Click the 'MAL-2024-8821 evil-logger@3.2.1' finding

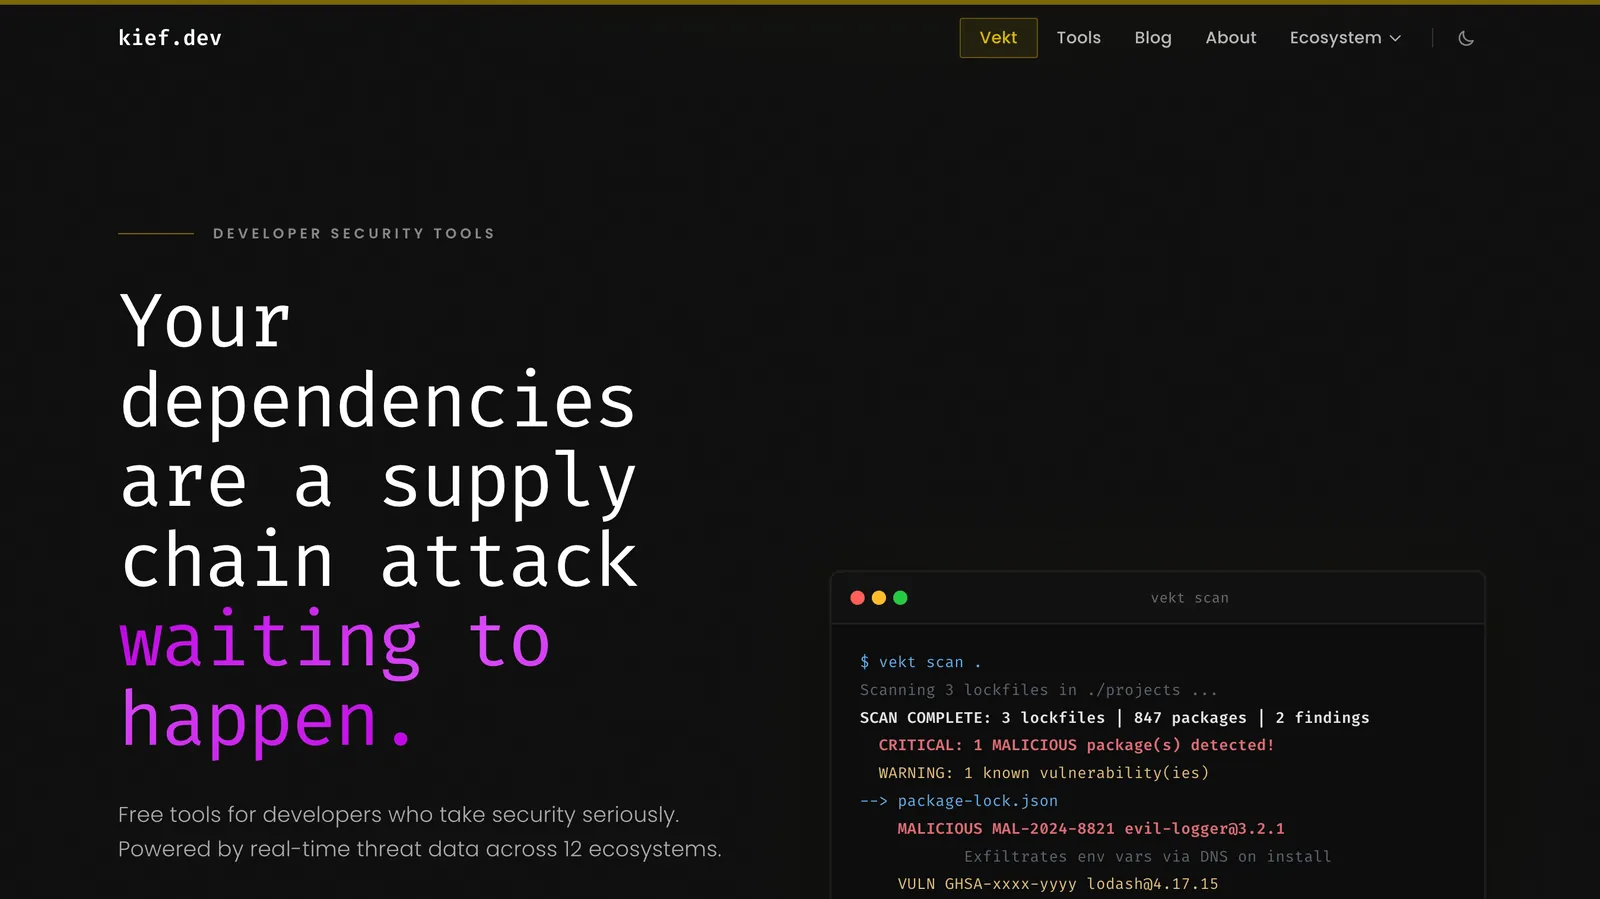(1091, 829)
